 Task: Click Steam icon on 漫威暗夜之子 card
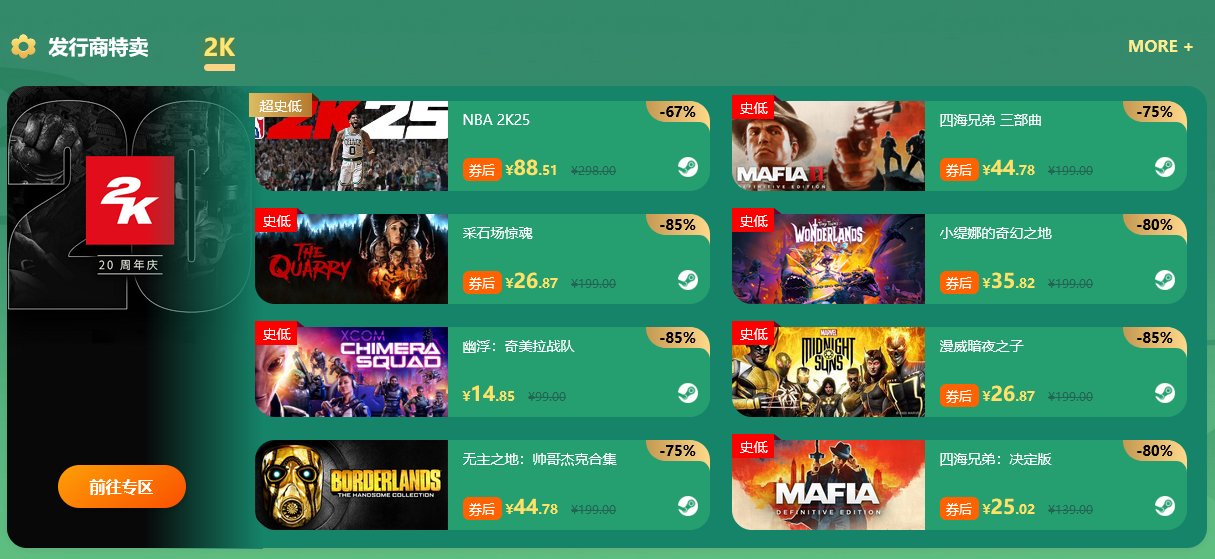1164,393
